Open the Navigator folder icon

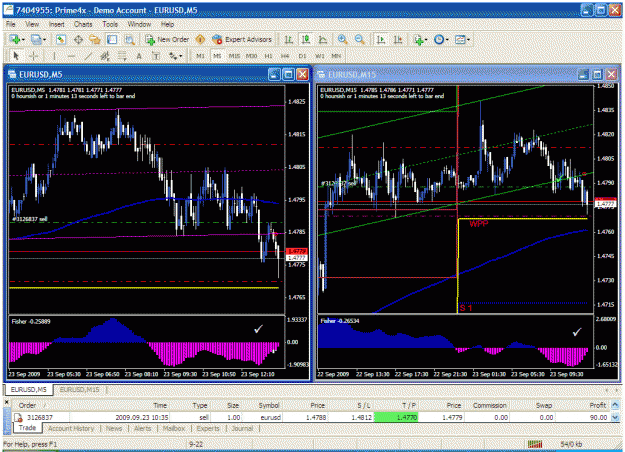95,39
